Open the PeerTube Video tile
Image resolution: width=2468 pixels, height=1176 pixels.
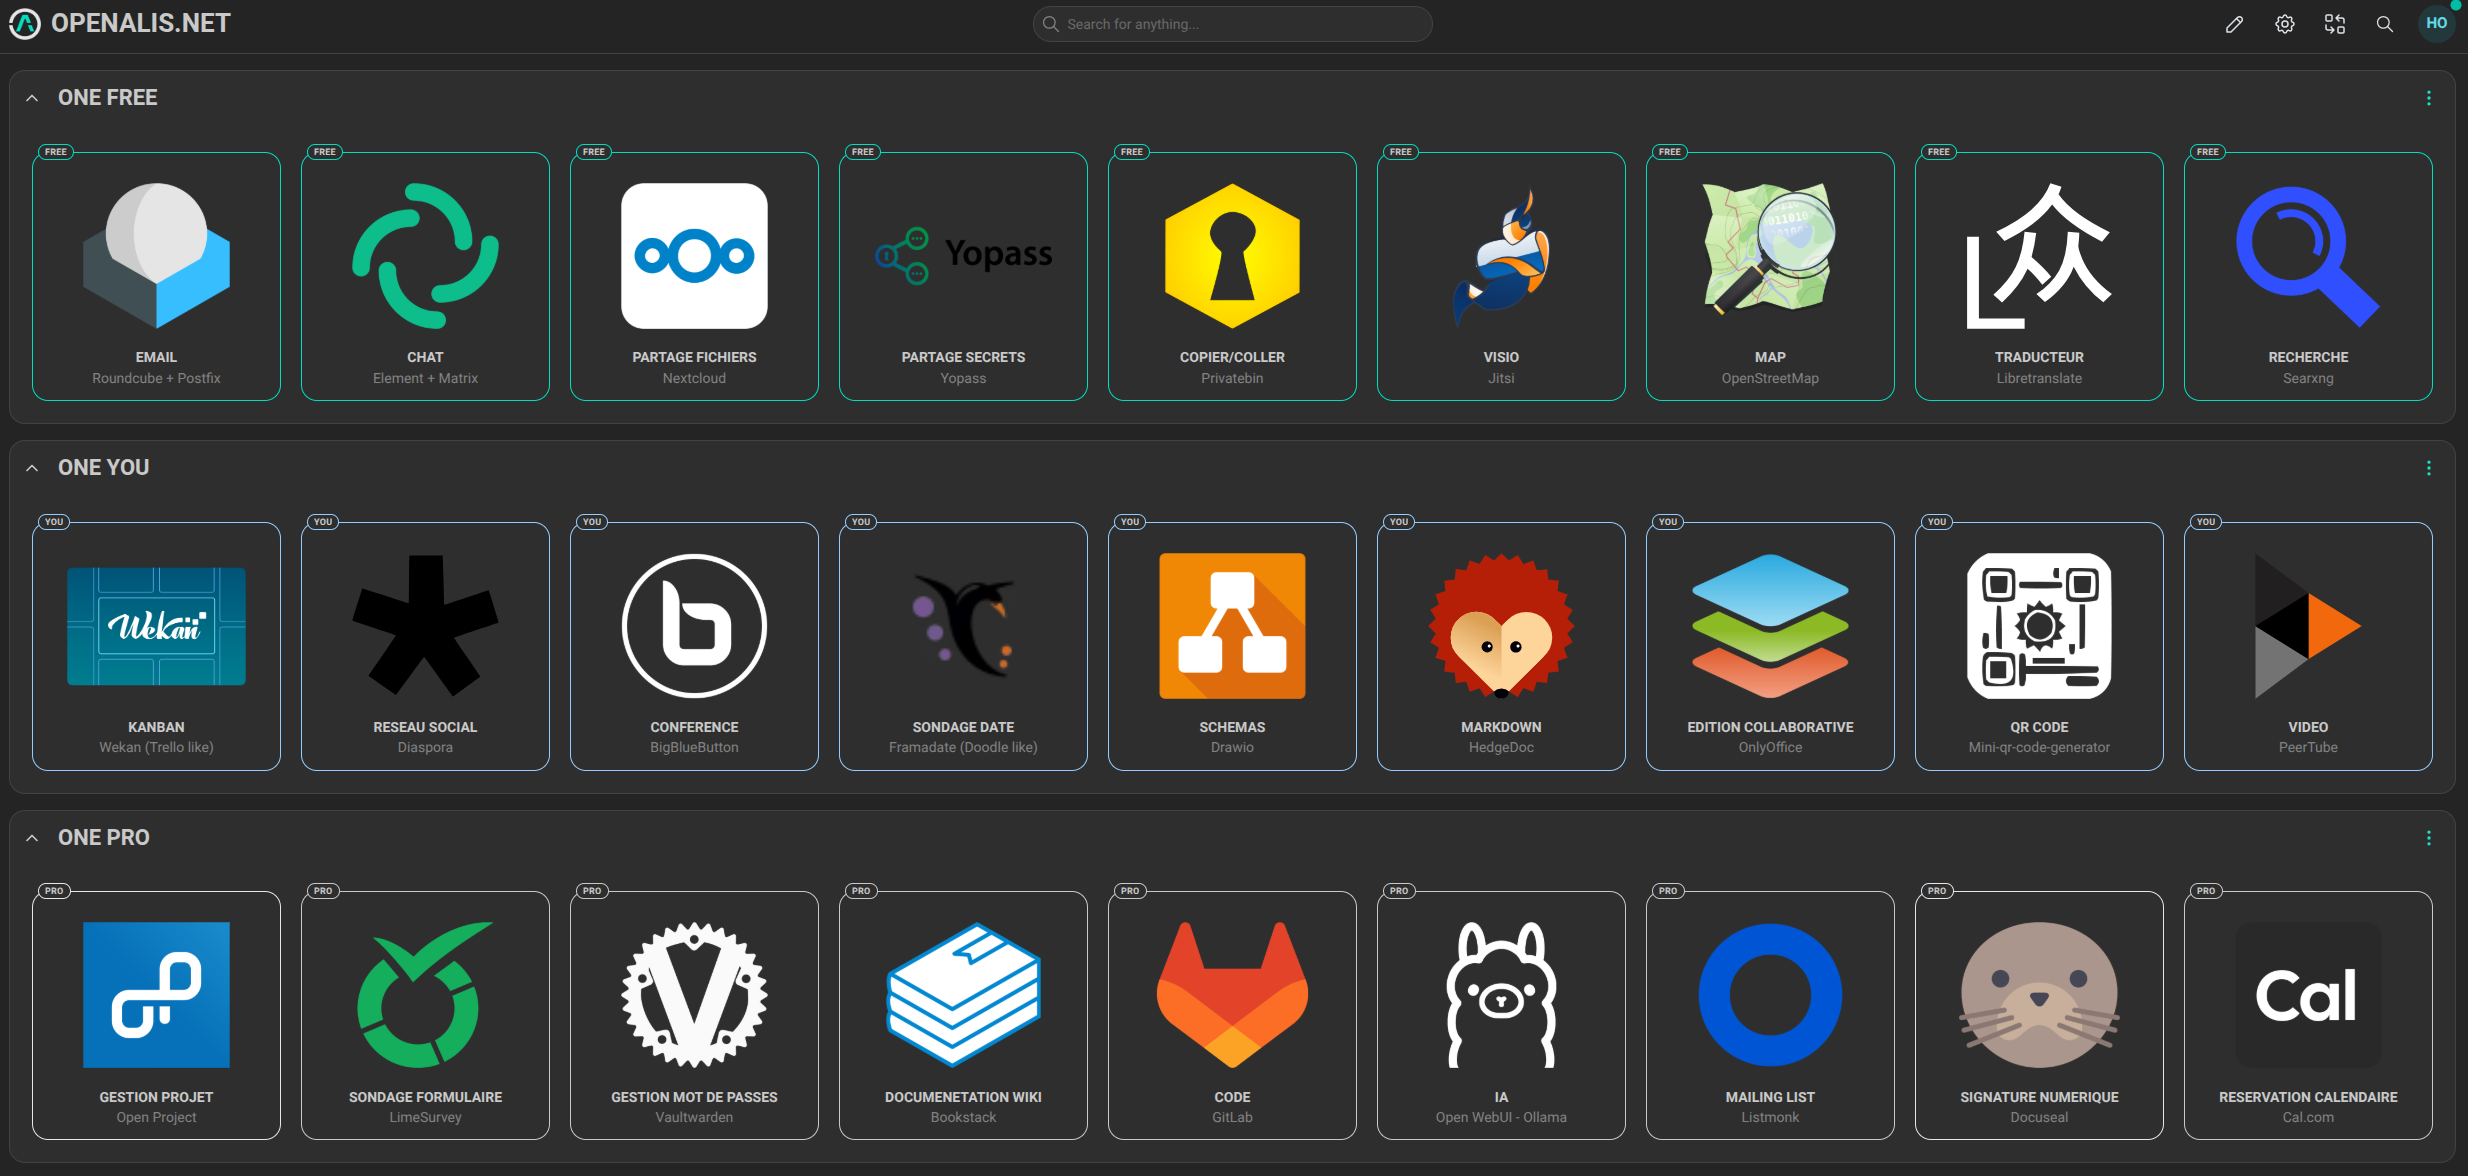click(x=2308, y=646)
